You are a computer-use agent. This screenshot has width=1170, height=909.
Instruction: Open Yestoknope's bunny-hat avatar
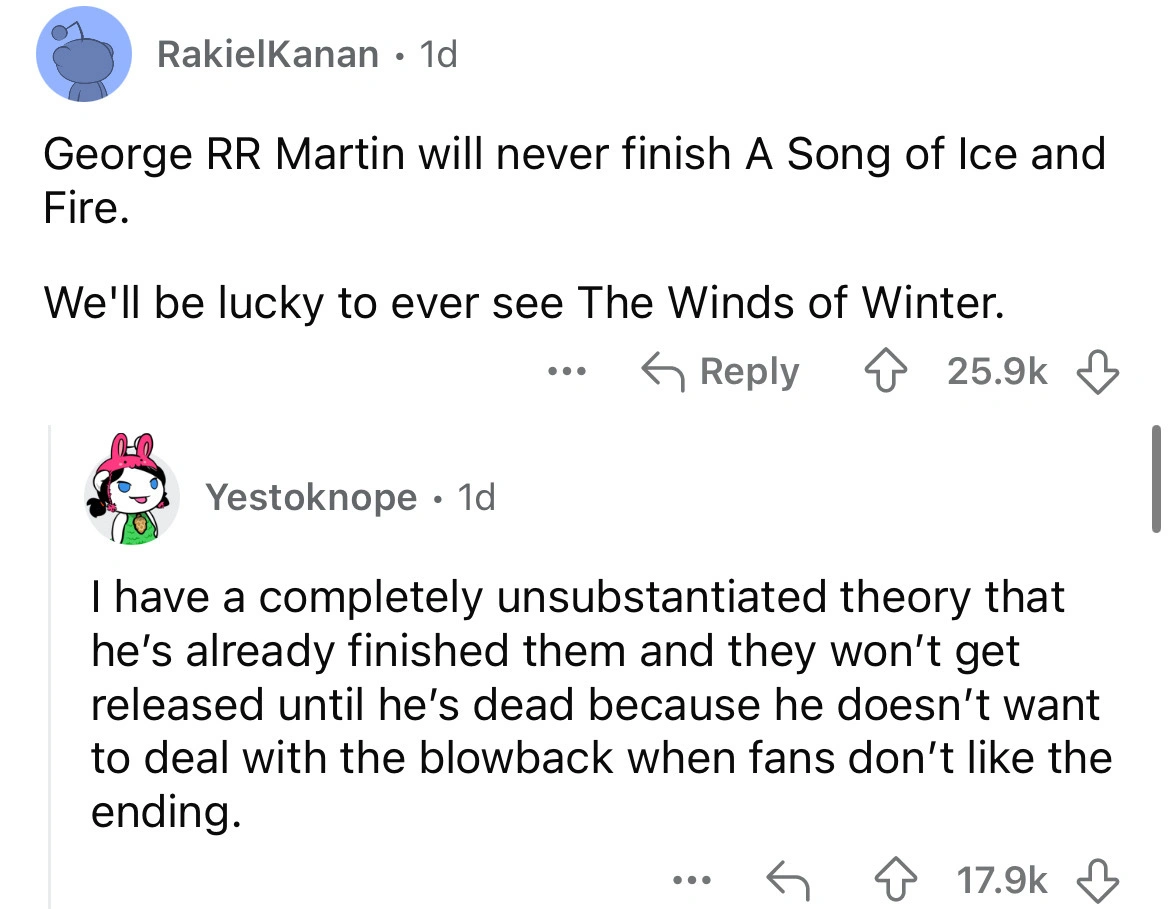[133, 497]
